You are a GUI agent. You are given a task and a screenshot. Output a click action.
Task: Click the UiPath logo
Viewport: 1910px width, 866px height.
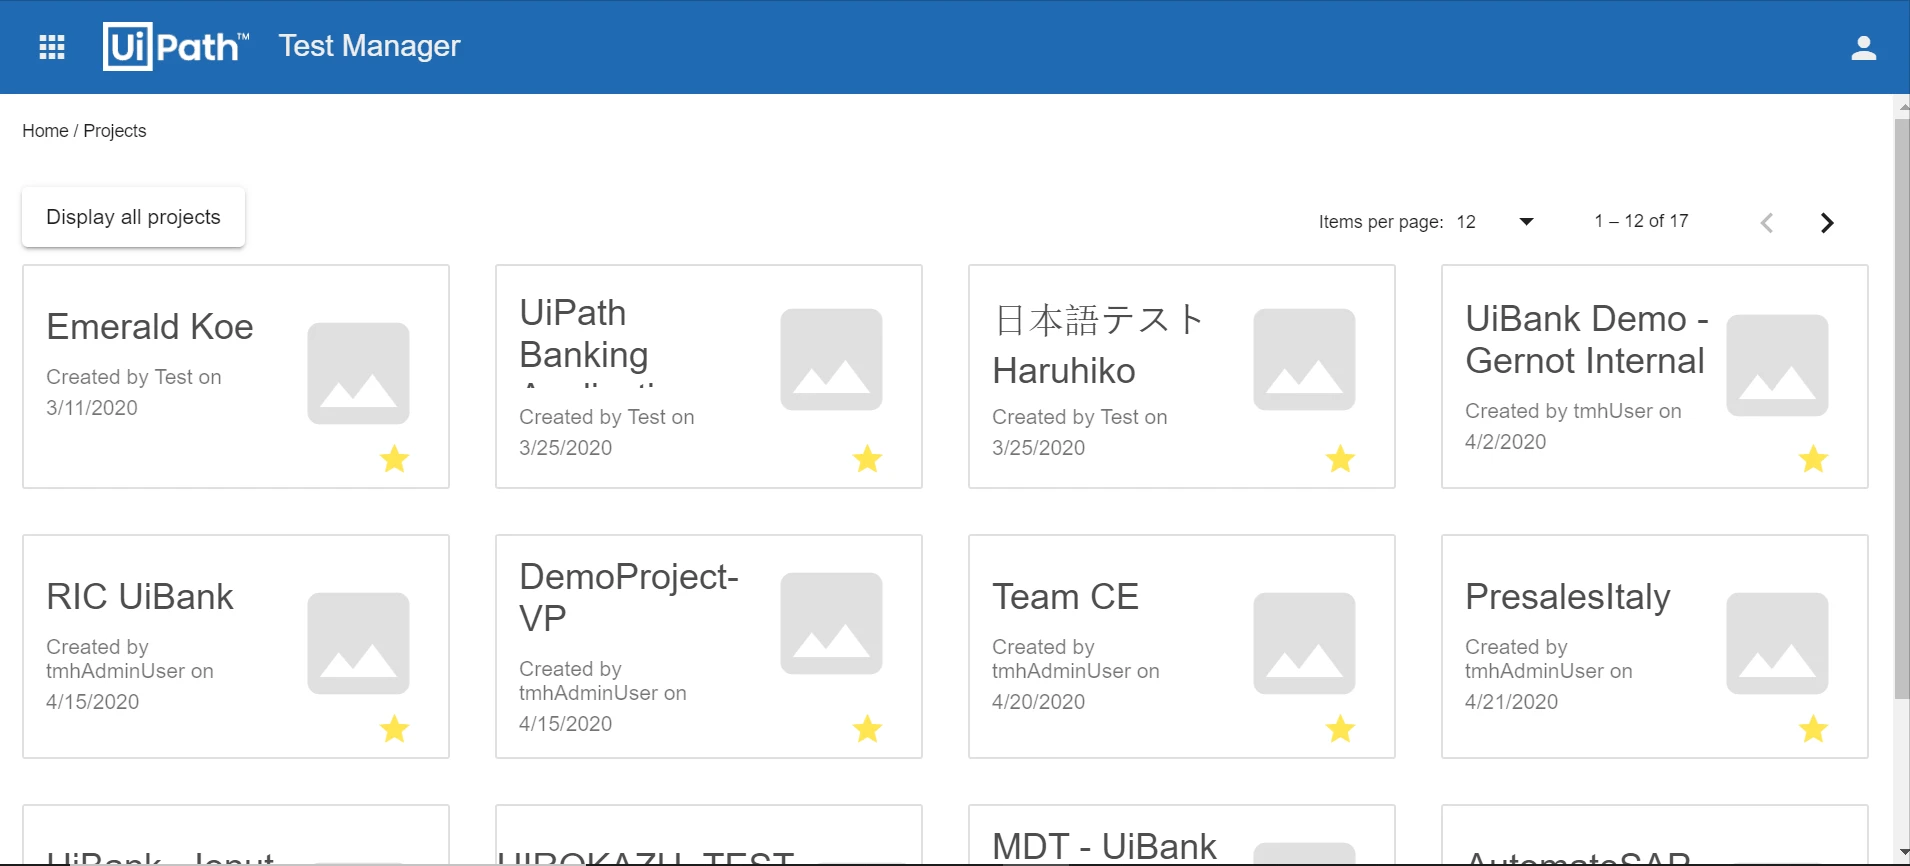pyautogui.click(x=176, y=46)
